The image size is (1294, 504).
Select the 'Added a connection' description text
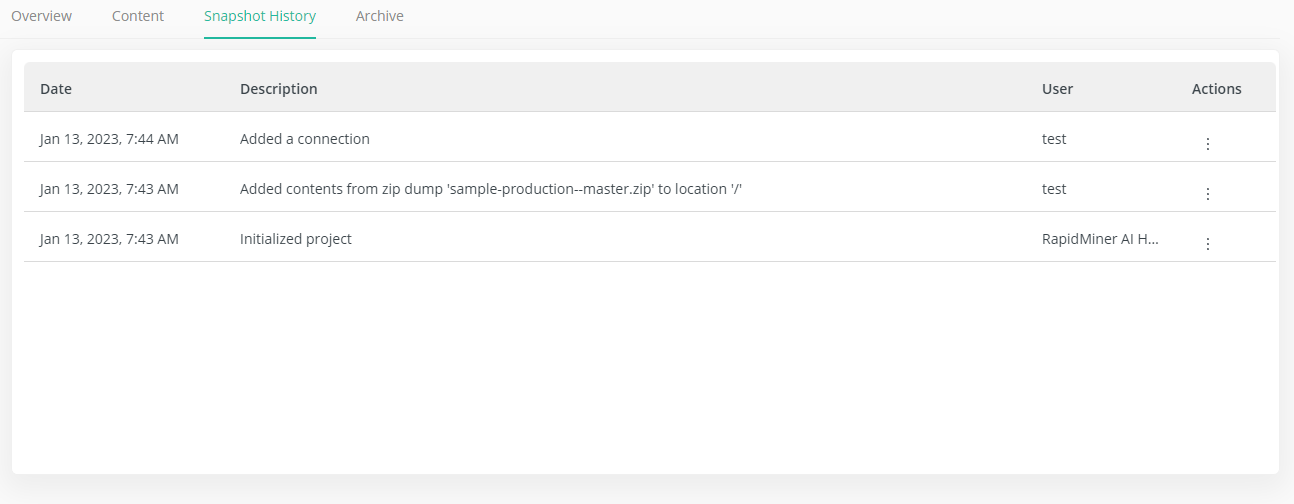click(305, 139)
